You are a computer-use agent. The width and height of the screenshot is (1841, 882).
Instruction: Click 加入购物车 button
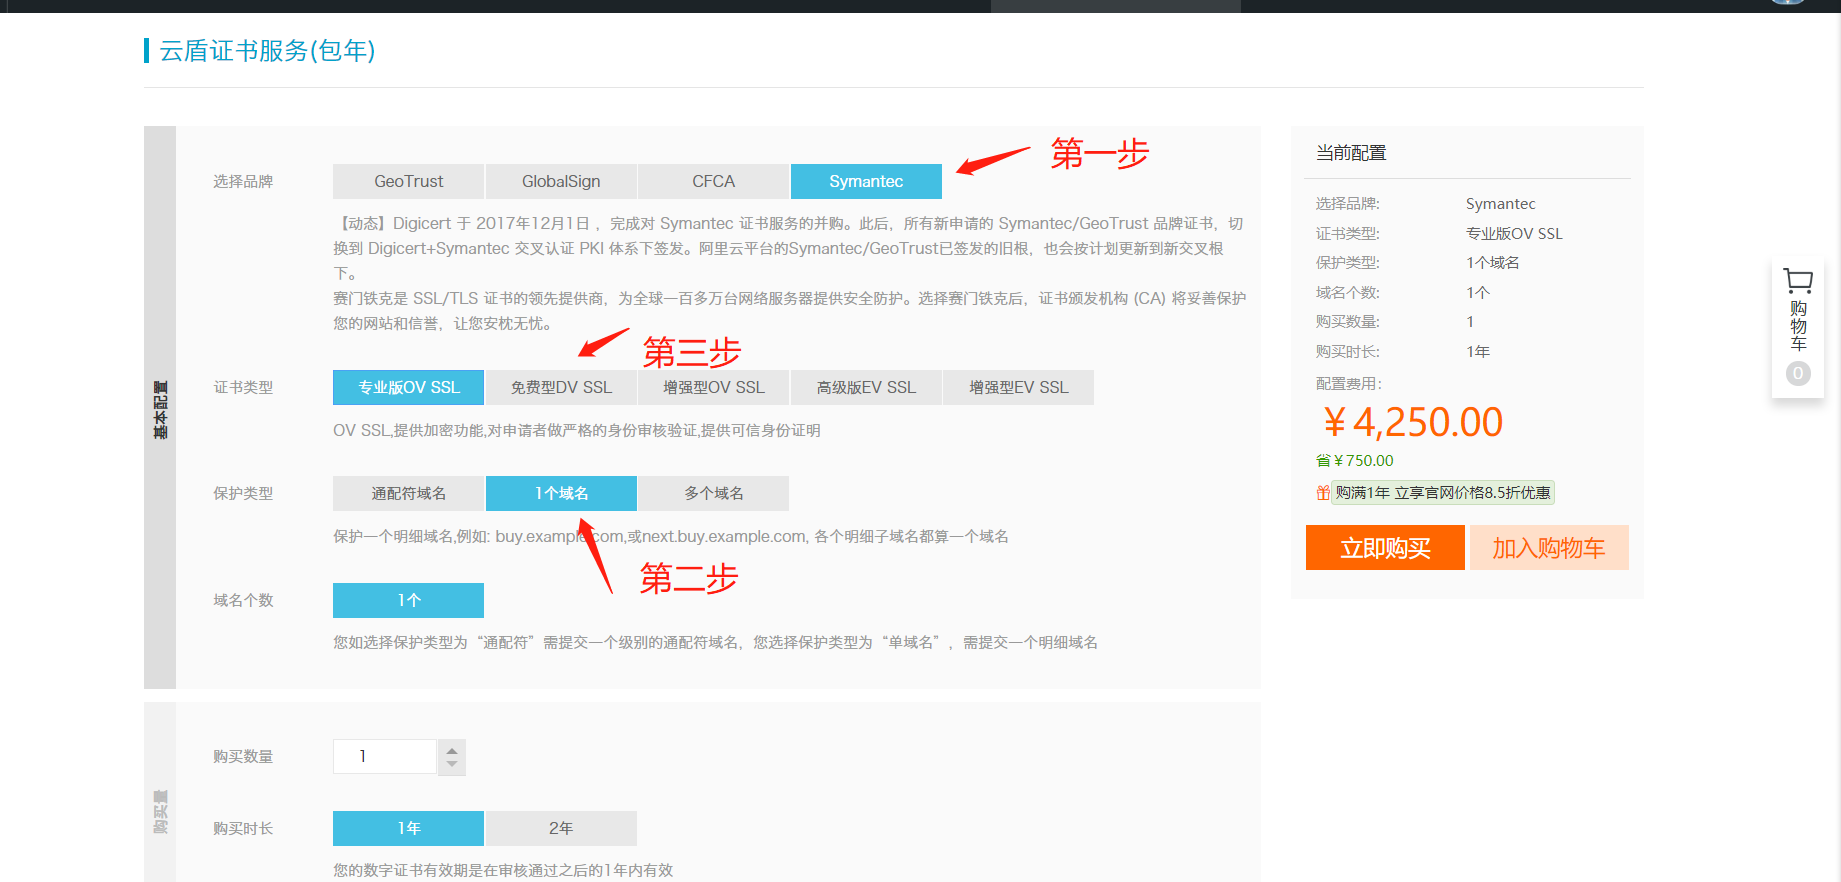[1549, 548]
